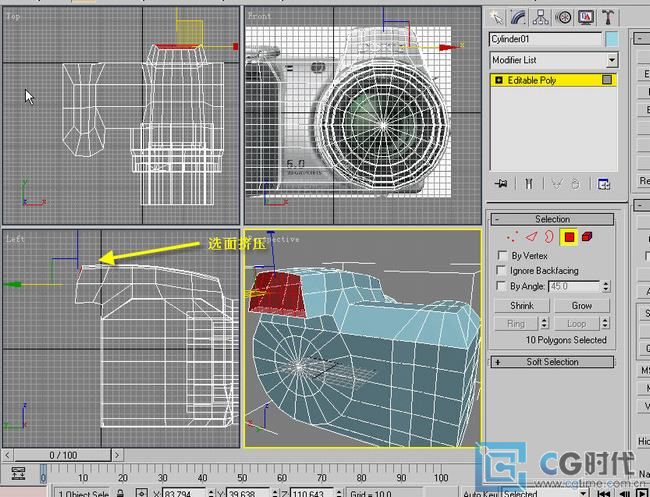
Task: Click Previous Frame playback button
Action: [x=624, y=493]
